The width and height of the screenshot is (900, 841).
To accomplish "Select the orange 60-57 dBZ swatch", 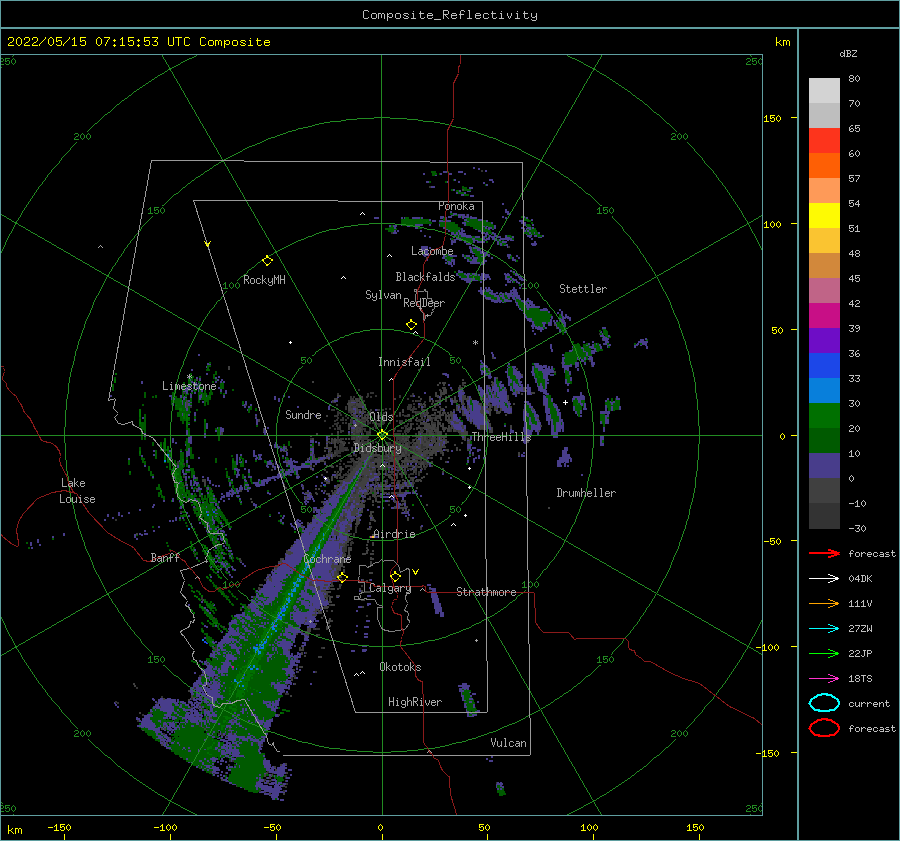I will 824,166.
